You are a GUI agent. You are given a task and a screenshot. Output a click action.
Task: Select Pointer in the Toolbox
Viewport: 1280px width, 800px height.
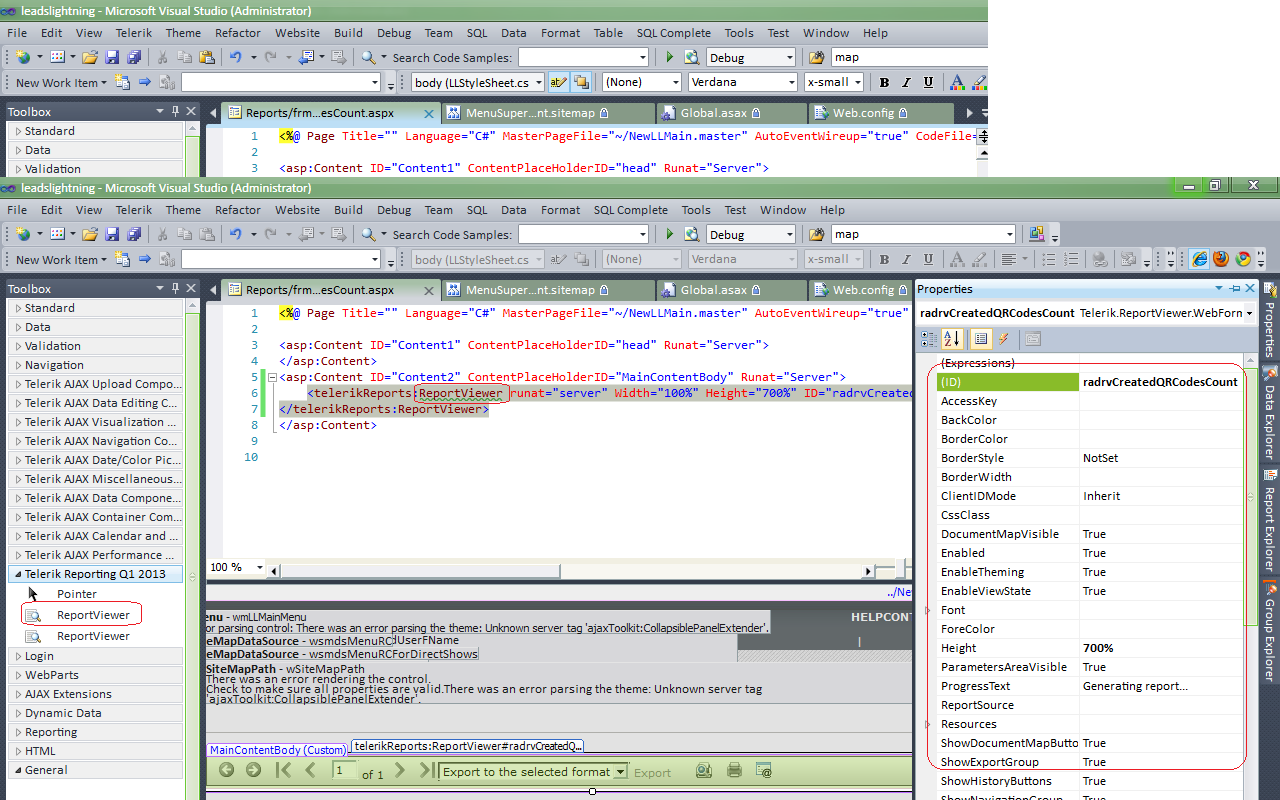pyautogui.click(x=76, y=594)
